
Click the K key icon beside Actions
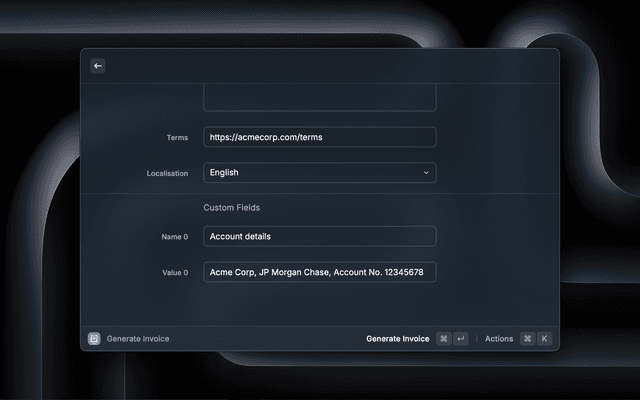tap(544, 339)
